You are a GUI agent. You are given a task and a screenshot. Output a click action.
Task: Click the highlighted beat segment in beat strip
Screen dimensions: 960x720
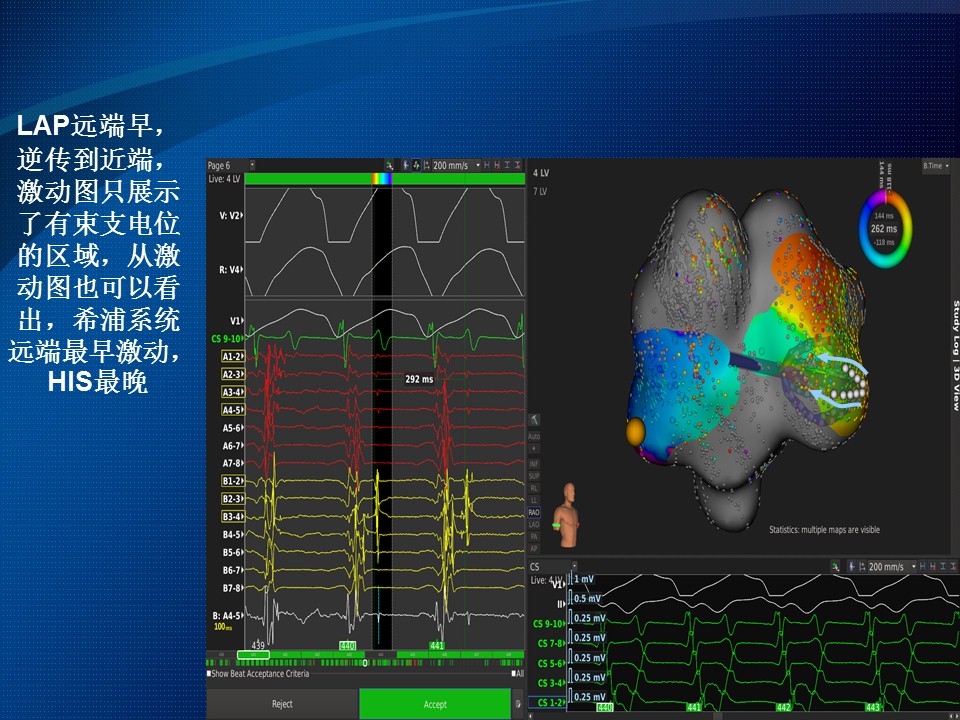click(253, 654)
